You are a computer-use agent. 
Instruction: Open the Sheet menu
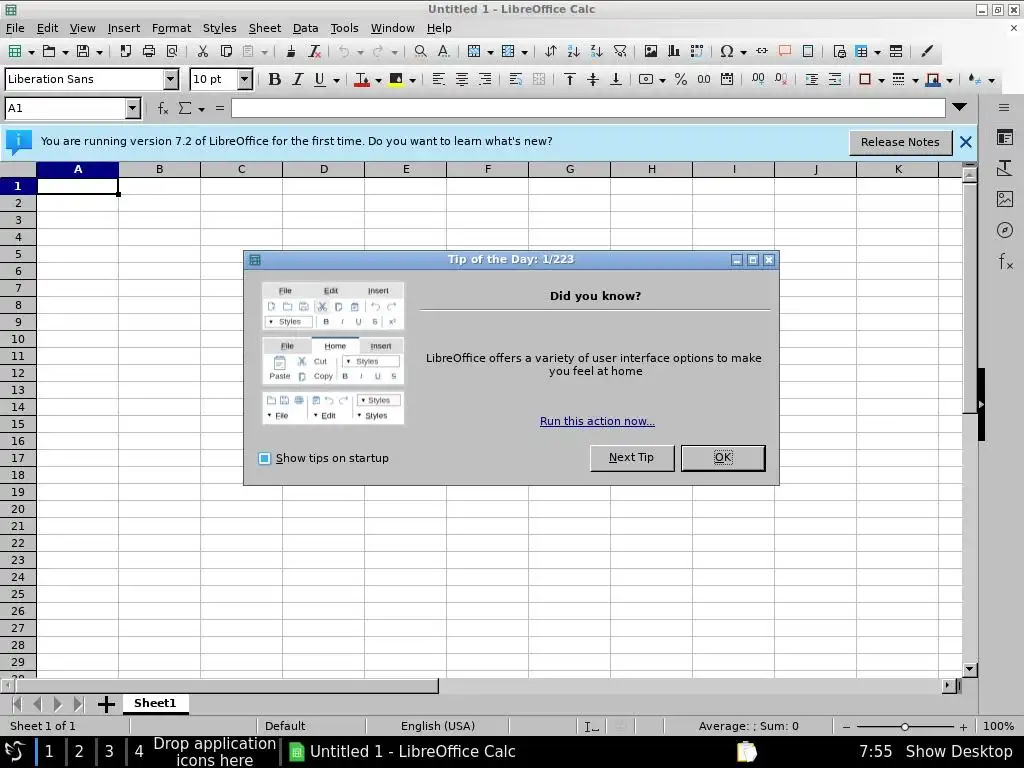(x=264, y=28)
